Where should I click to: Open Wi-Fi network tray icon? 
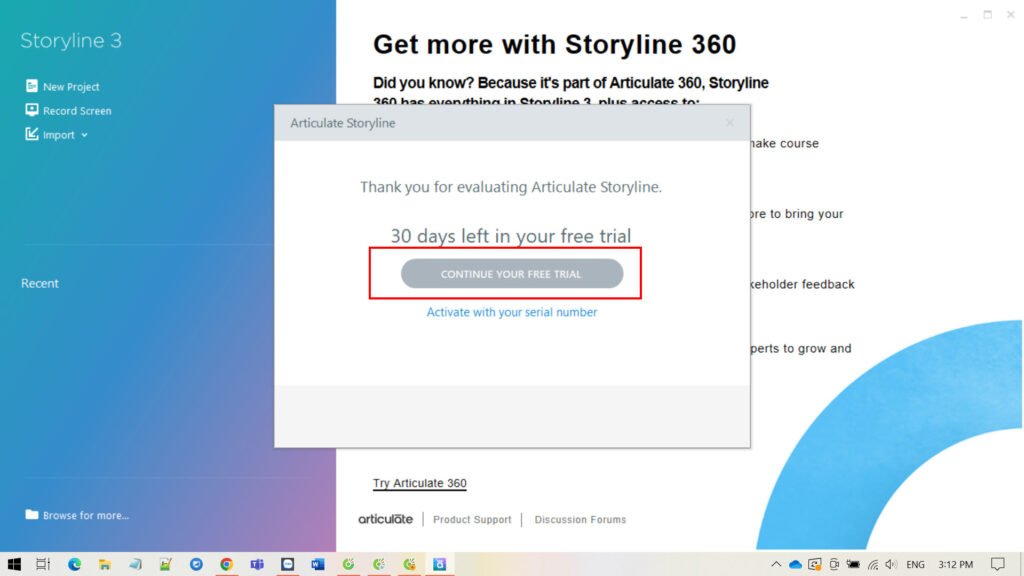tap(872, 564)
